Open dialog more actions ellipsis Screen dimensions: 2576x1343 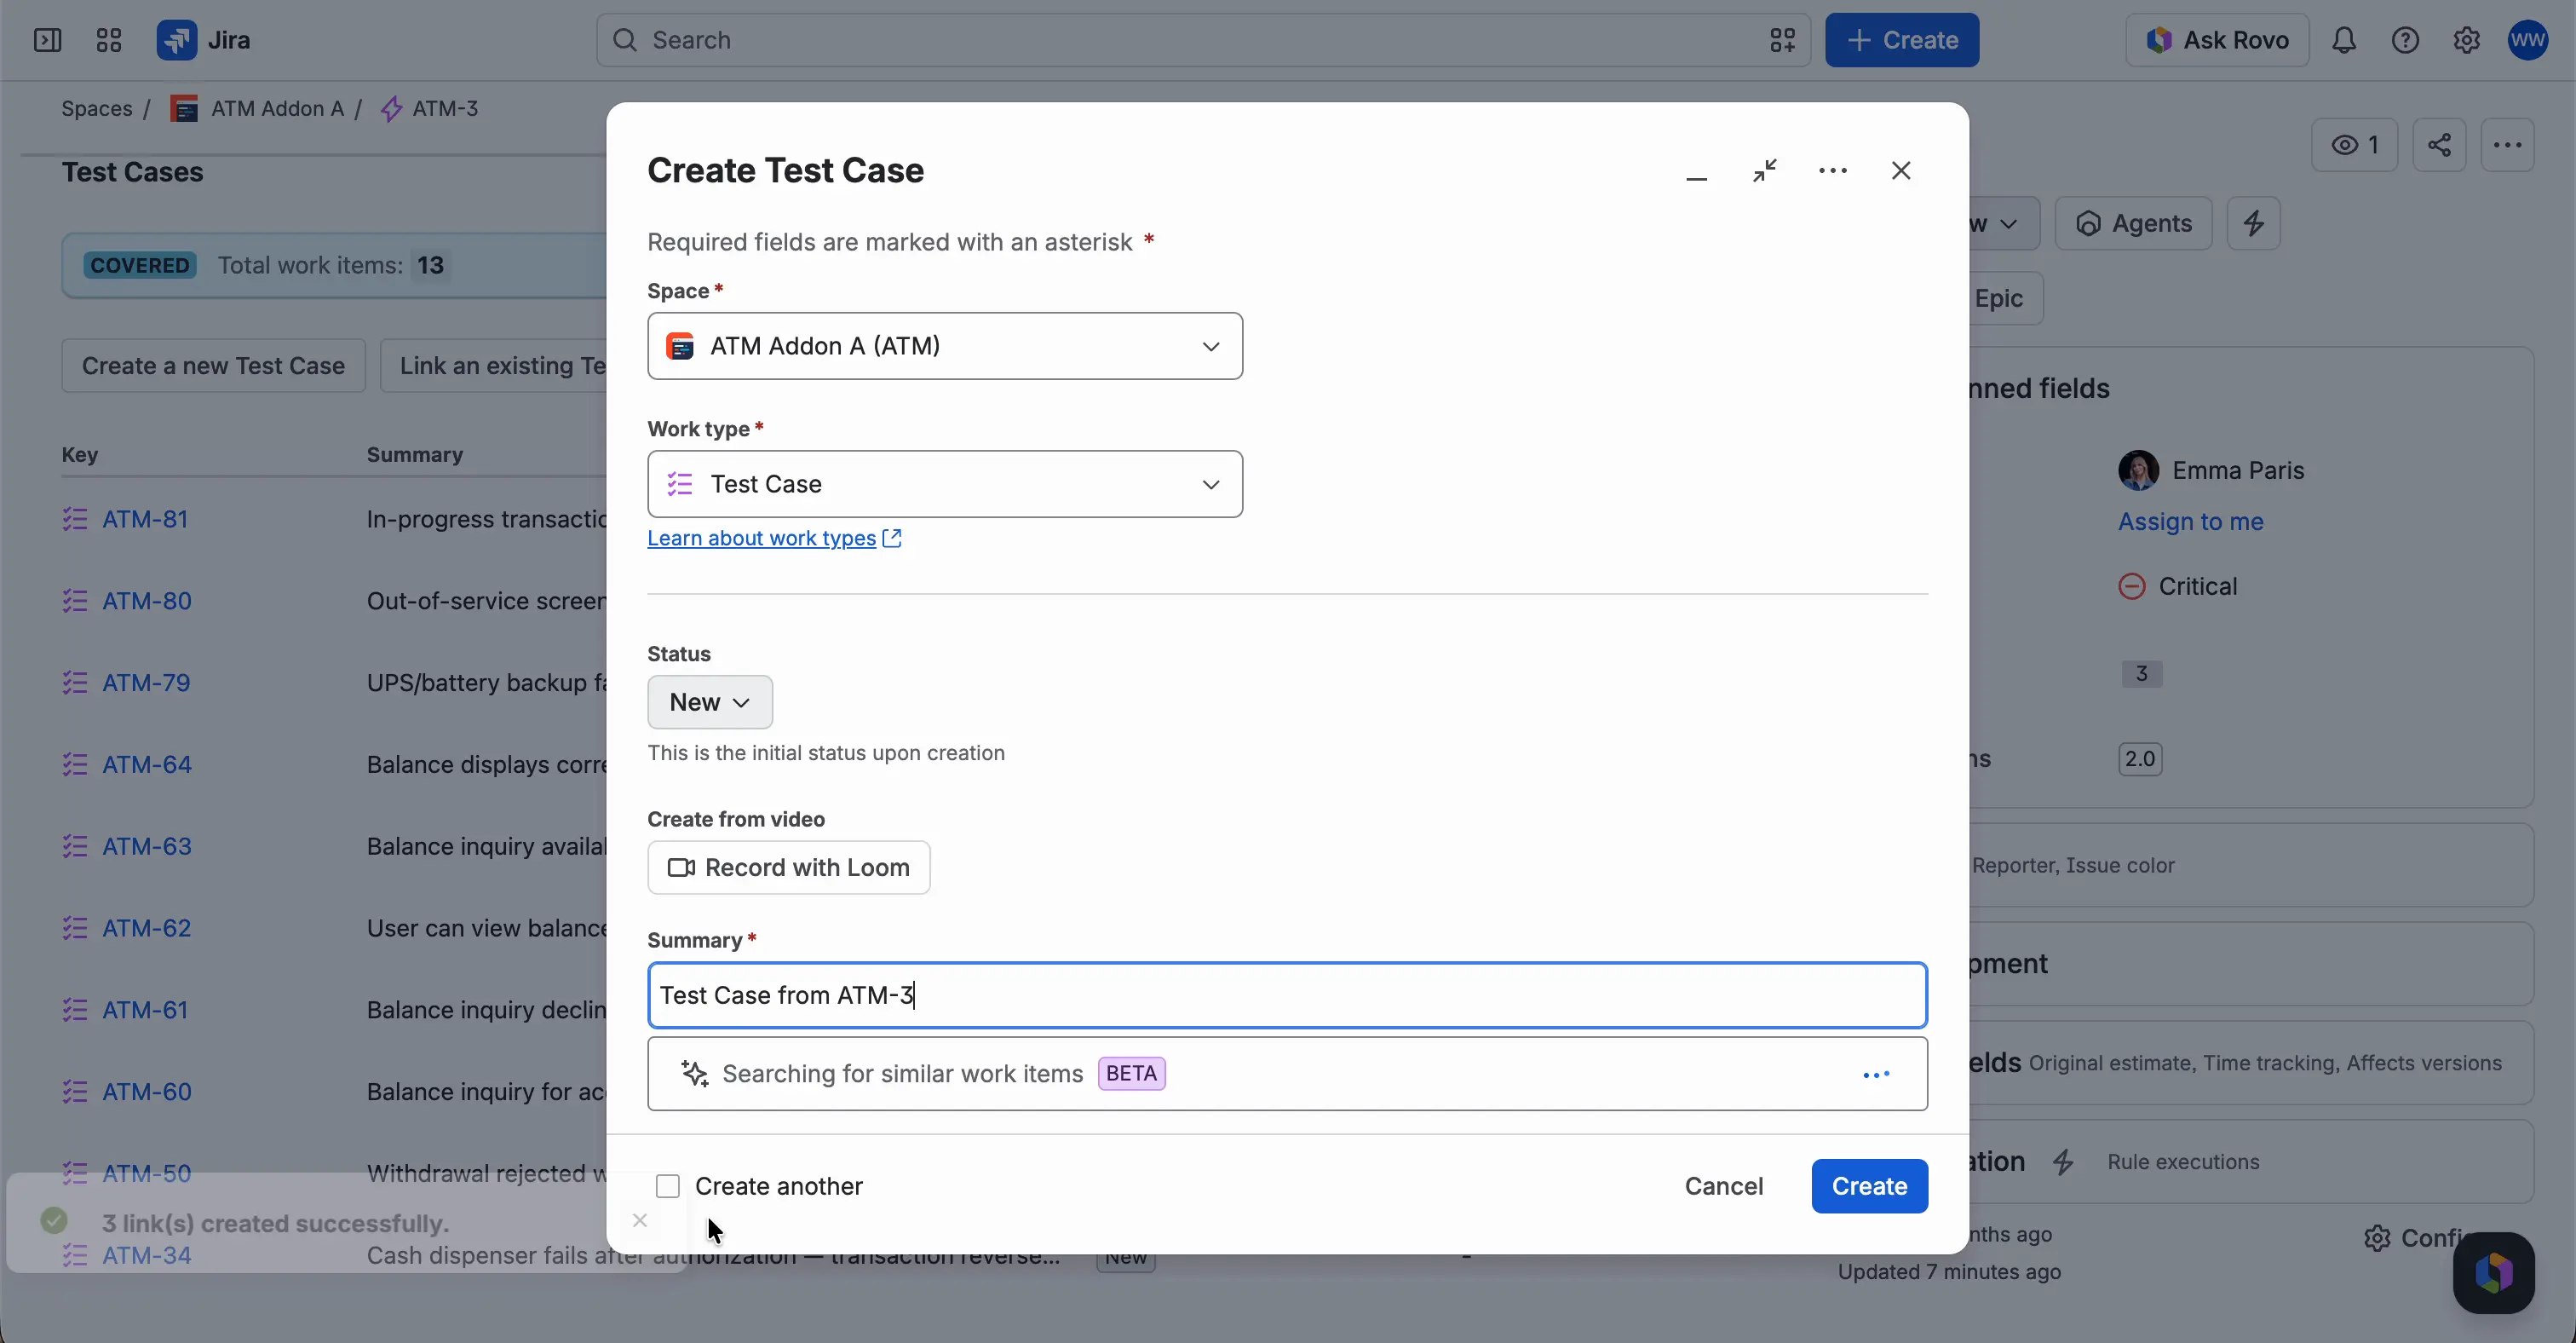point(1832,171)
